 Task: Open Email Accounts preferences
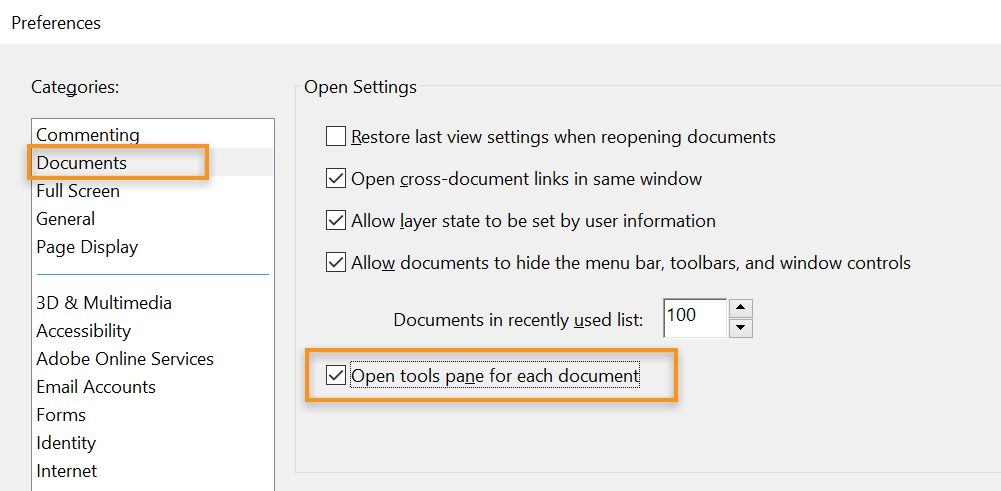[96, 387]
